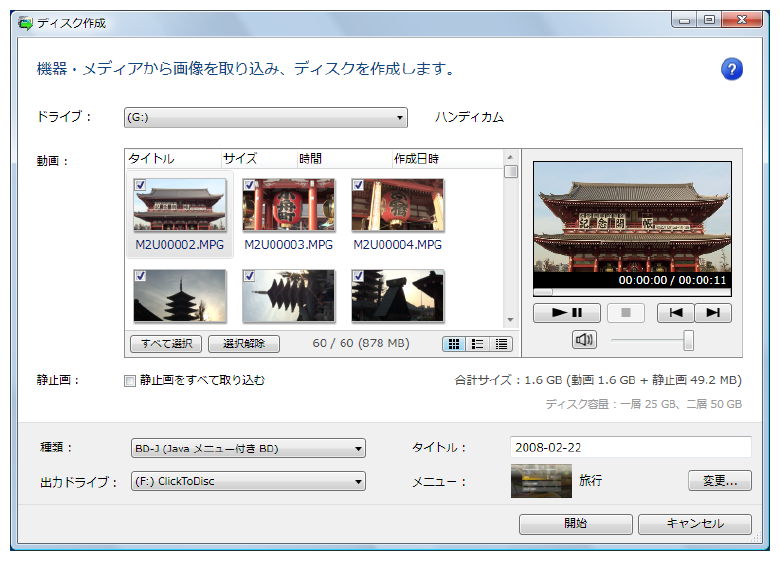Click the blue help question mark icon
Image resolution: width=780 pixels, height=561 pixels.
[731, 69]
